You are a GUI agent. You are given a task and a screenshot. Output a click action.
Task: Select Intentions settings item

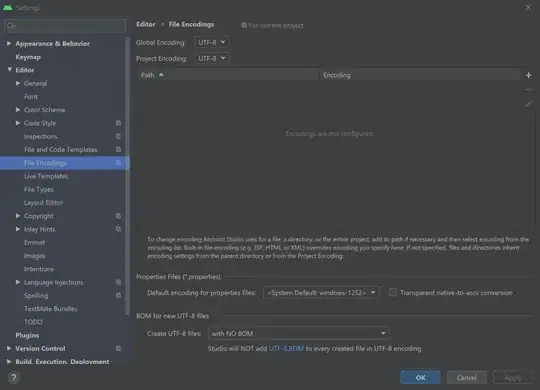[39, 269]
